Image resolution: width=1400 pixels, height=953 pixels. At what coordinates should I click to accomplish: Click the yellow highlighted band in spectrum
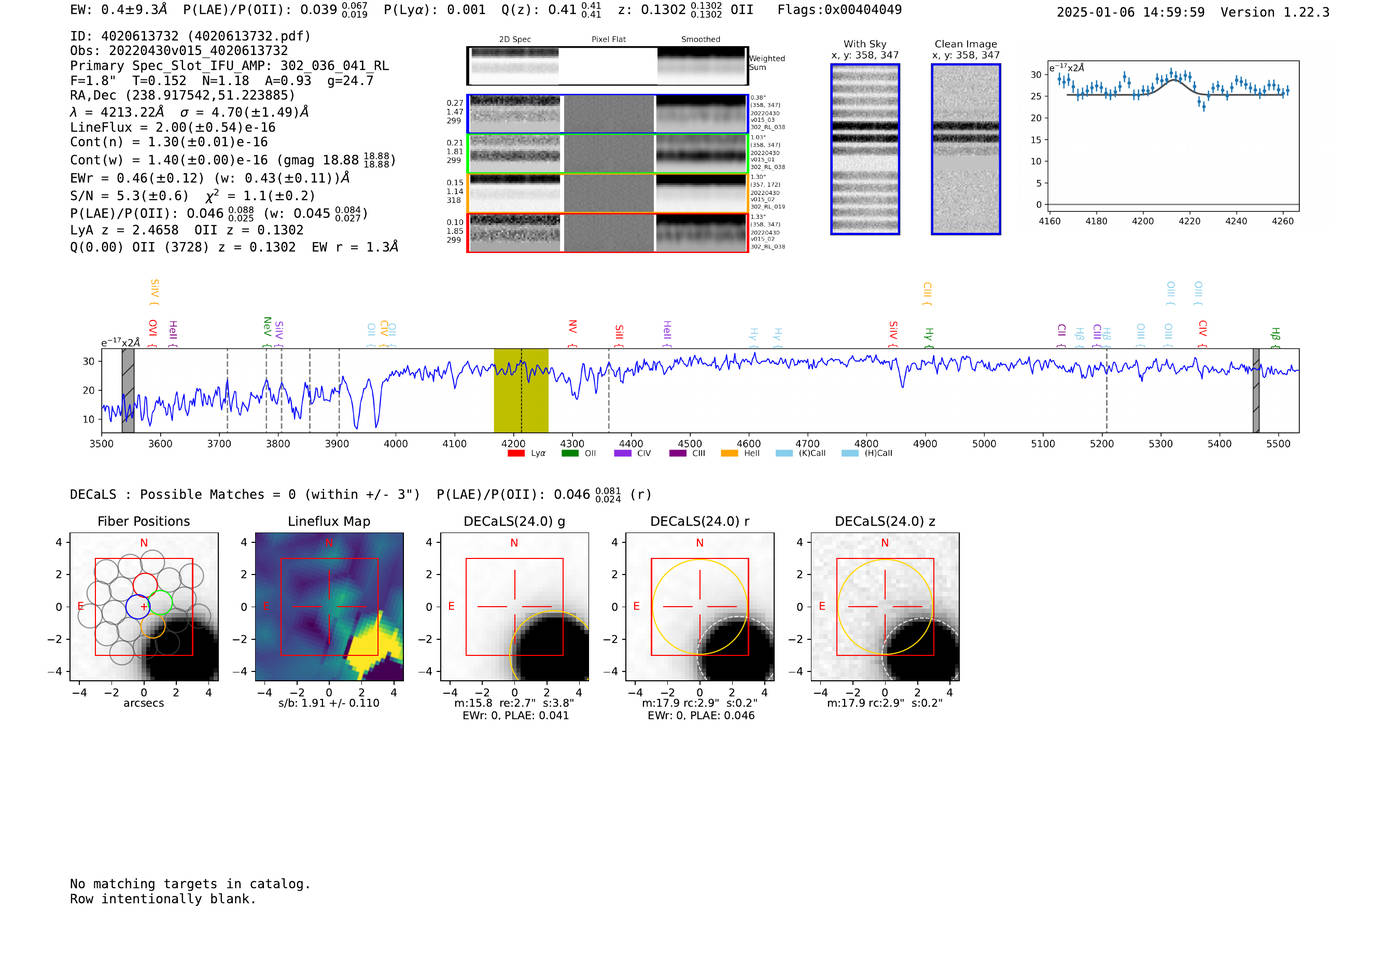point(521,390)
